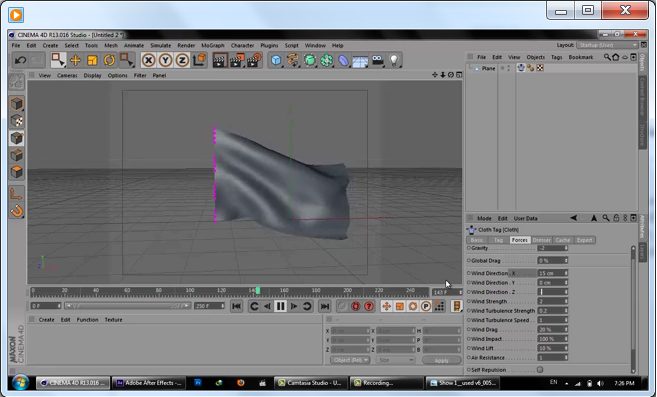Click attributes back arrow icon
Image resolution: width=657 pixels, height=397 pixels.
(573, 218)
